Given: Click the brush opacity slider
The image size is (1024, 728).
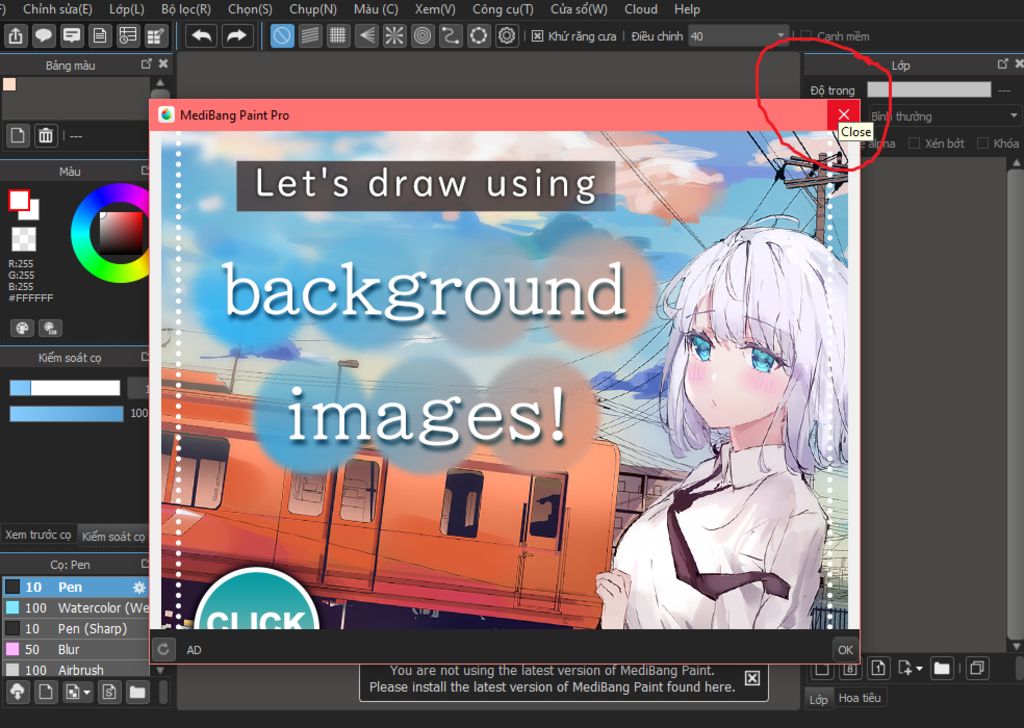Looking at the screenshot, I should (x=66, y=413).
